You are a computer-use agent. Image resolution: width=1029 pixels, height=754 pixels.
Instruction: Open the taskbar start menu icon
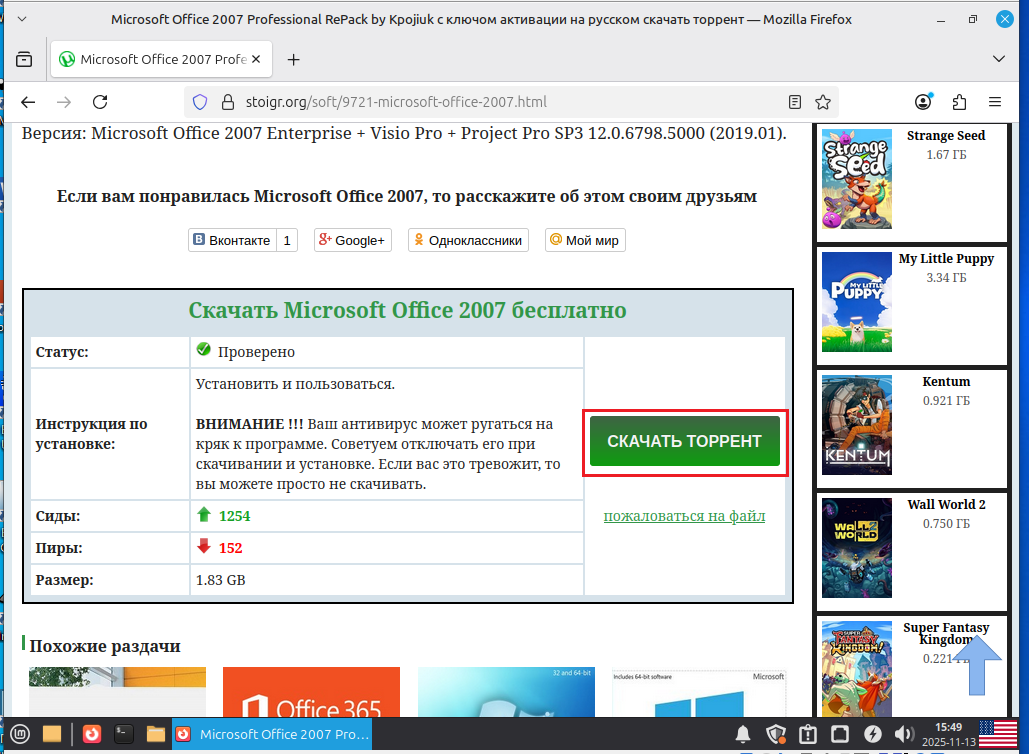20,734
